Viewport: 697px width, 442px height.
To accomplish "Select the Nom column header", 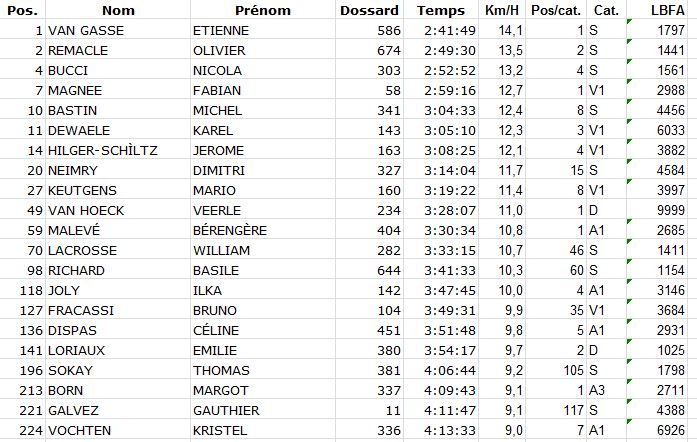I will tap(118, 10).
